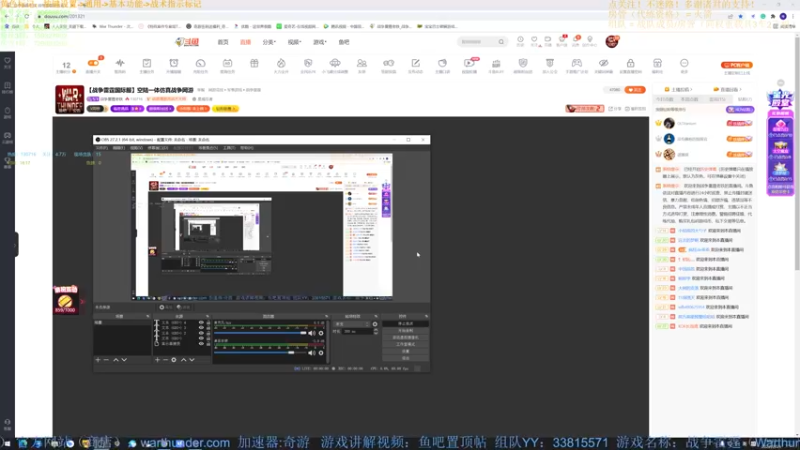Viewport: 800px width, 450px height.
Task: Open settings gear of lower mixer channel
Action: (321, 353)
